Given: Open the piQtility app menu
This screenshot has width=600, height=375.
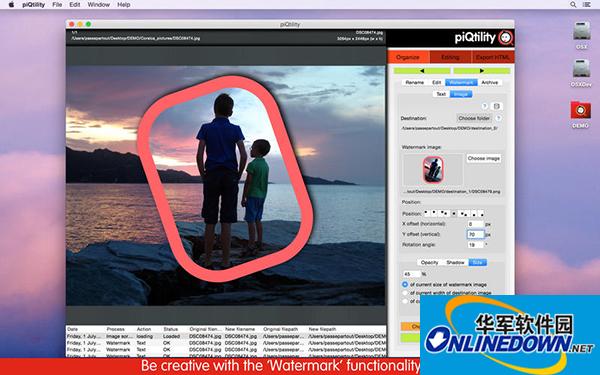Looking at the screenshot, I should tap(33, 5).
